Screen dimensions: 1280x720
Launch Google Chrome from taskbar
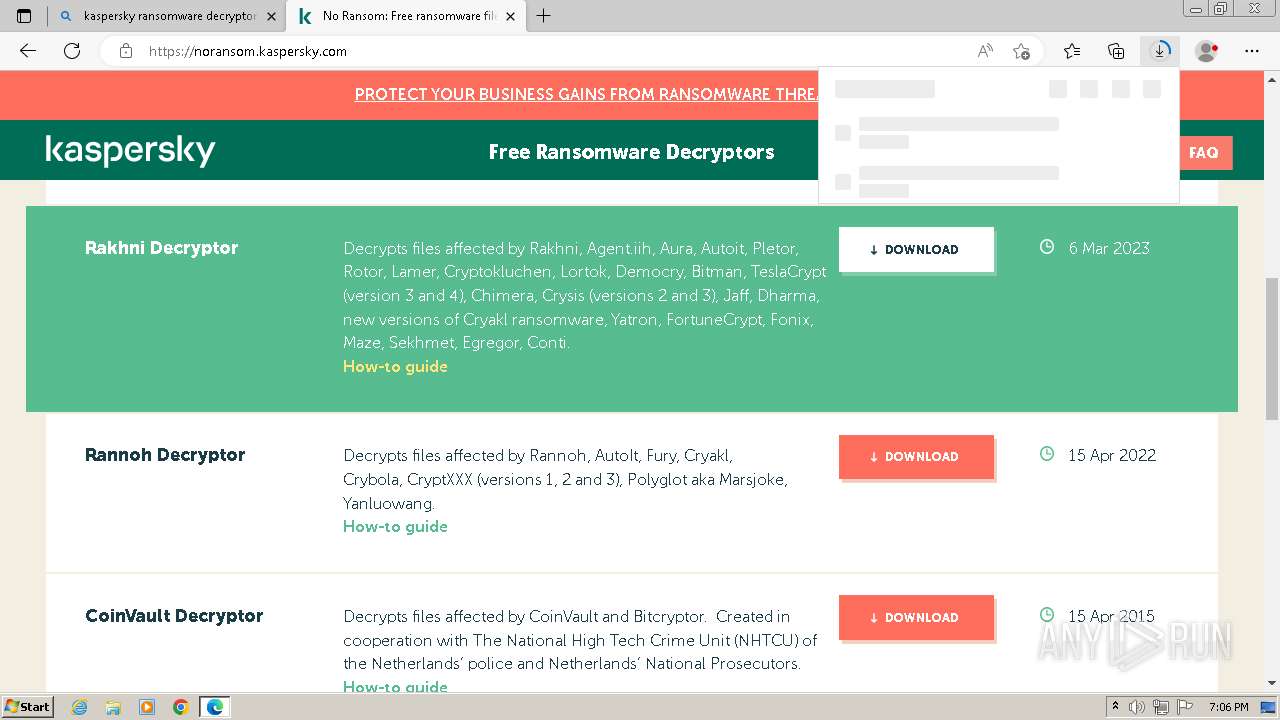180,707
